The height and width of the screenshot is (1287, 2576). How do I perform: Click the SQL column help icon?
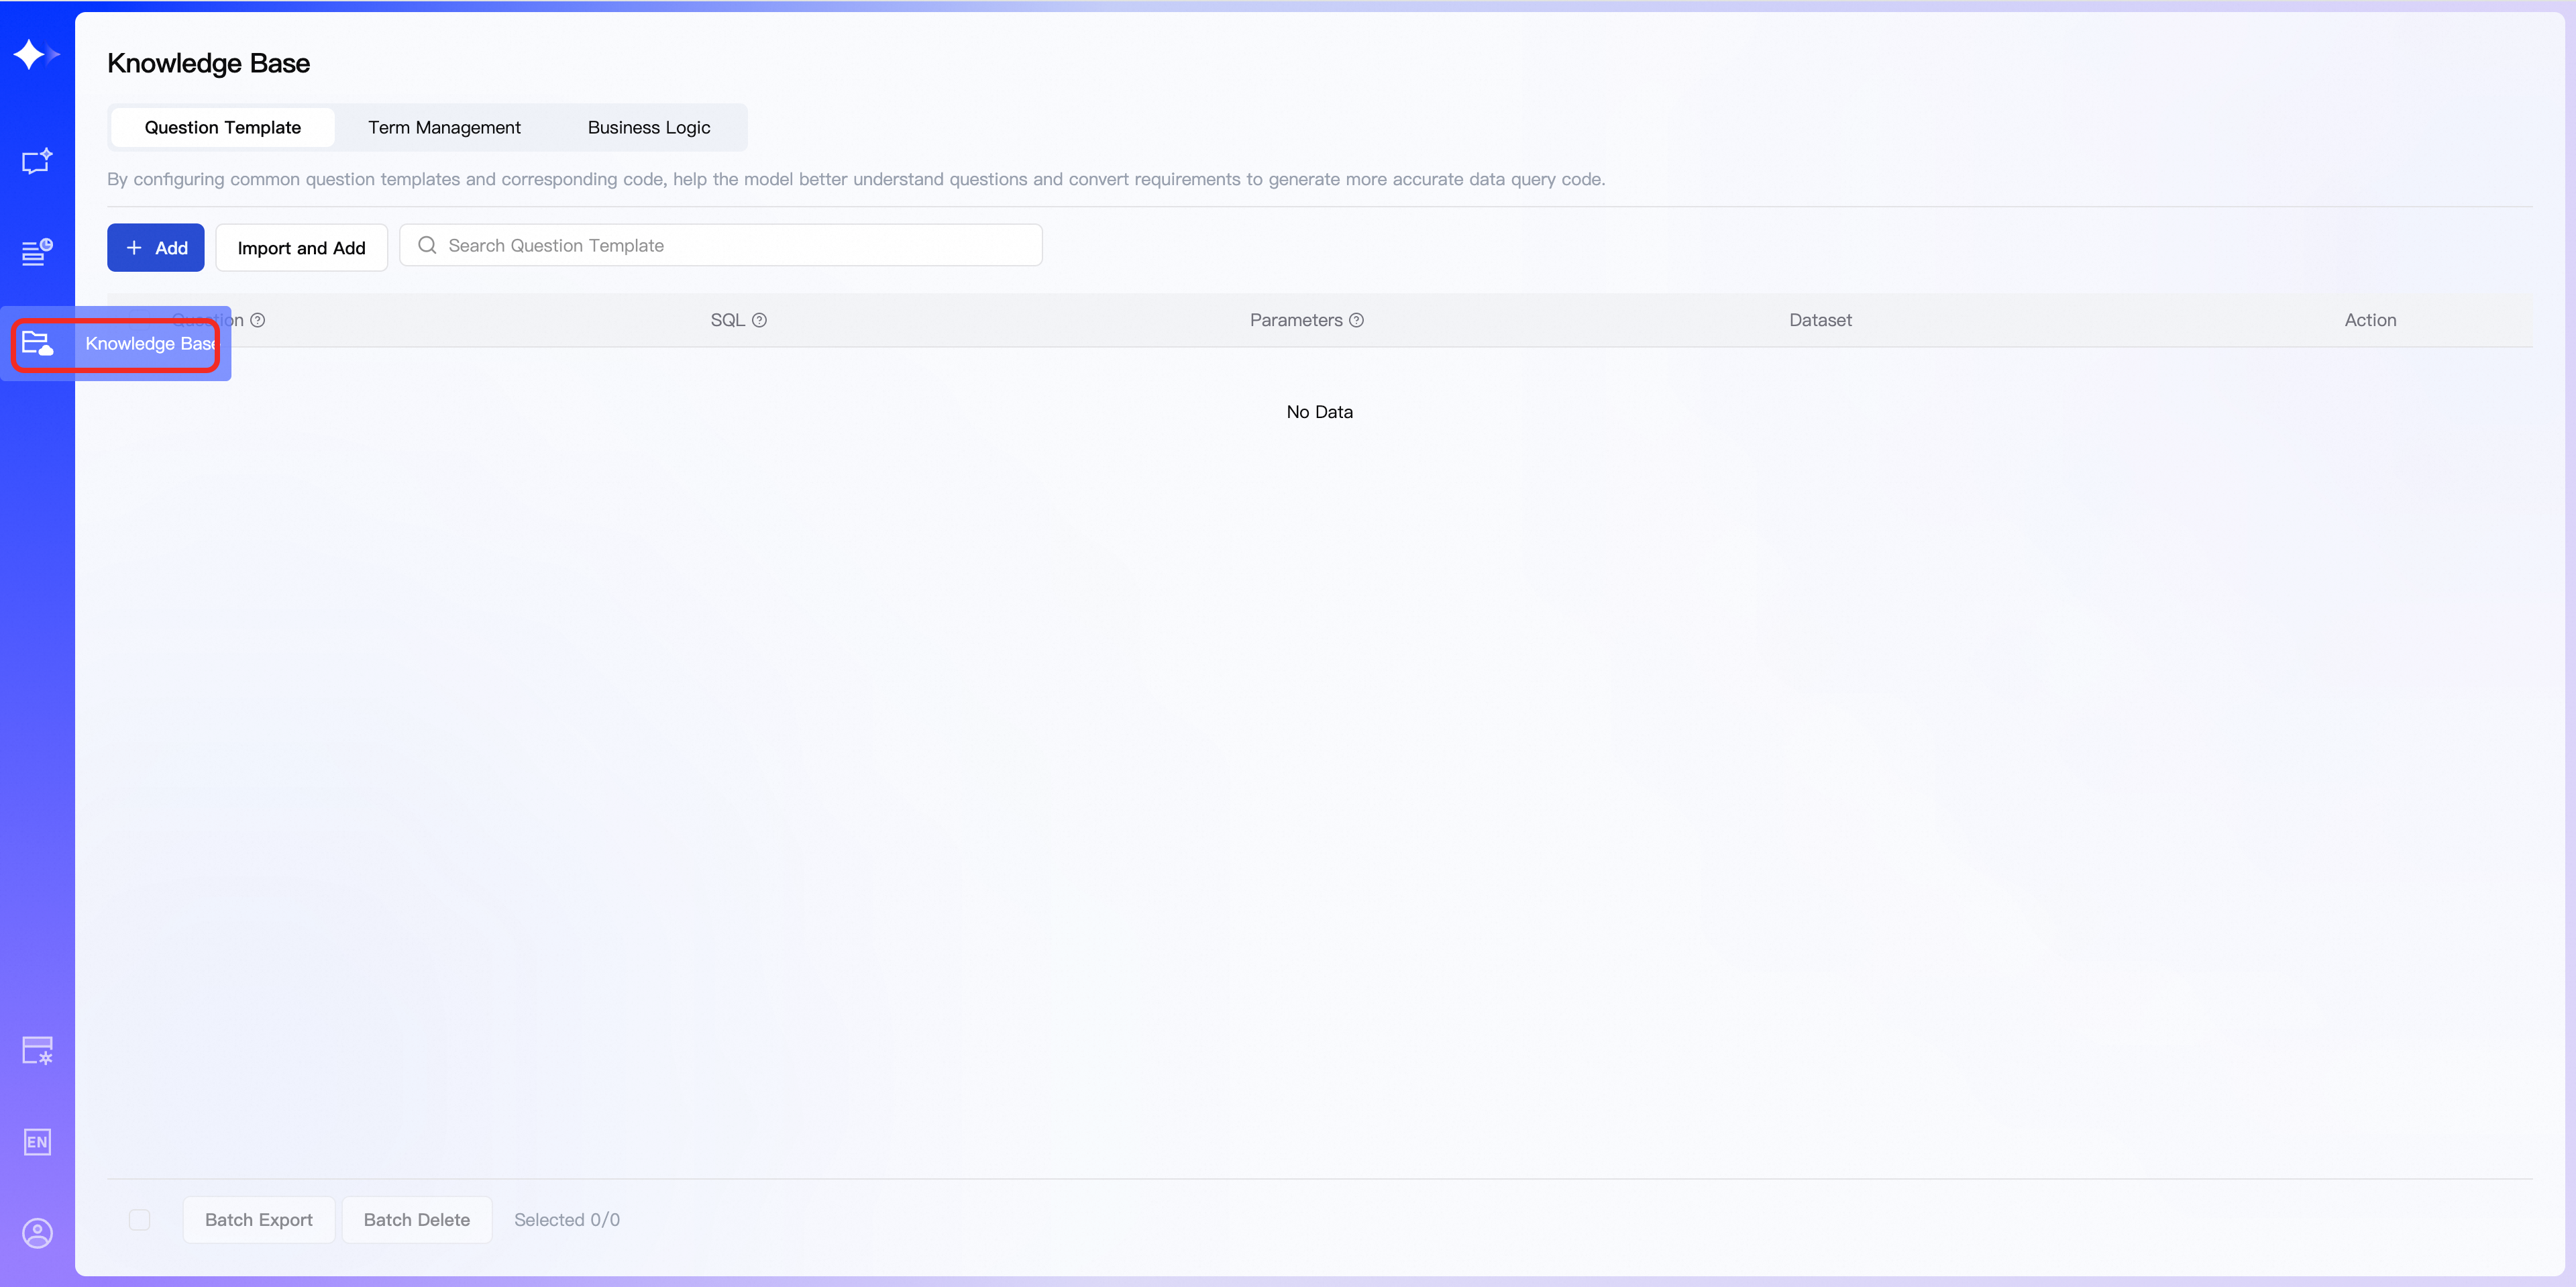pos(760,320)
